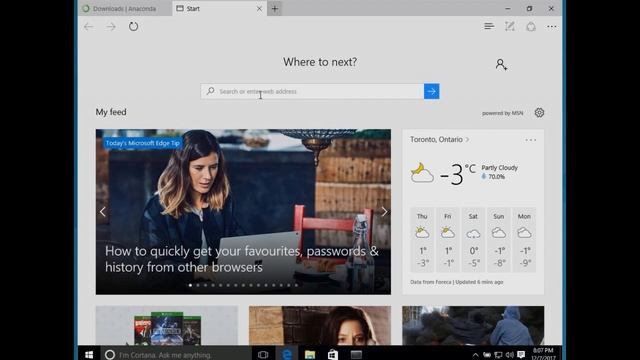The image size is (640, 360).
Task: Open volume control in tray
Action: [509, 355]
